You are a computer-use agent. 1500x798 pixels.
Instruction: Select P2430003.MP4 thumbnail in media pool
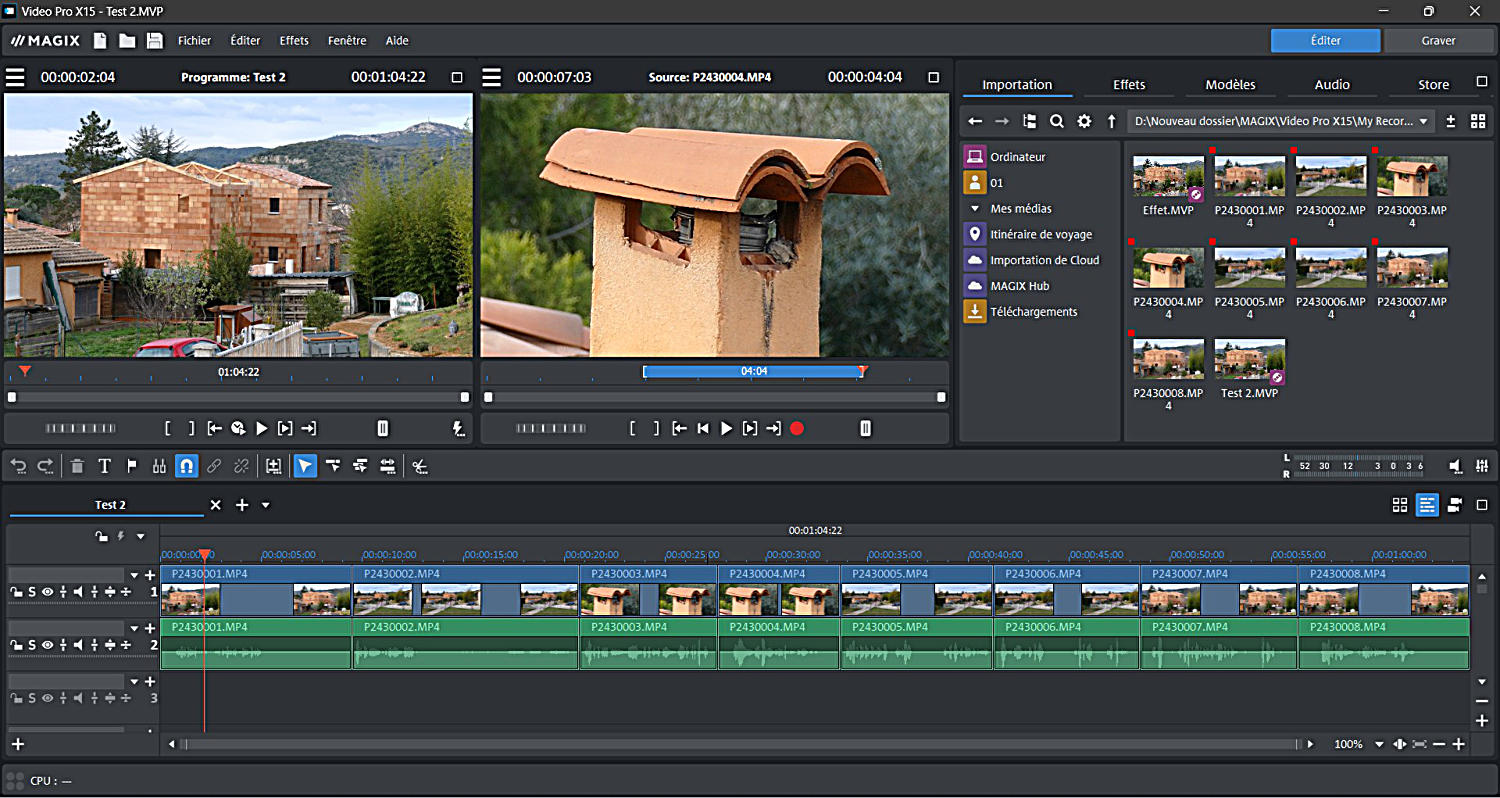point(1412,177)
